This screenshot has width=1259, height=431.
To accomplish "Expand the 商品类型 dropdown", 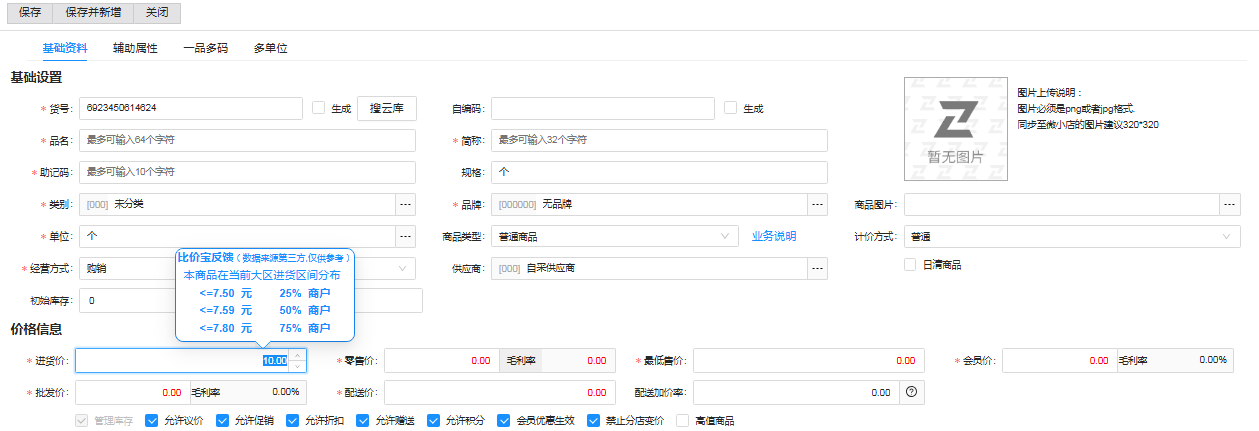I will 615,236.
